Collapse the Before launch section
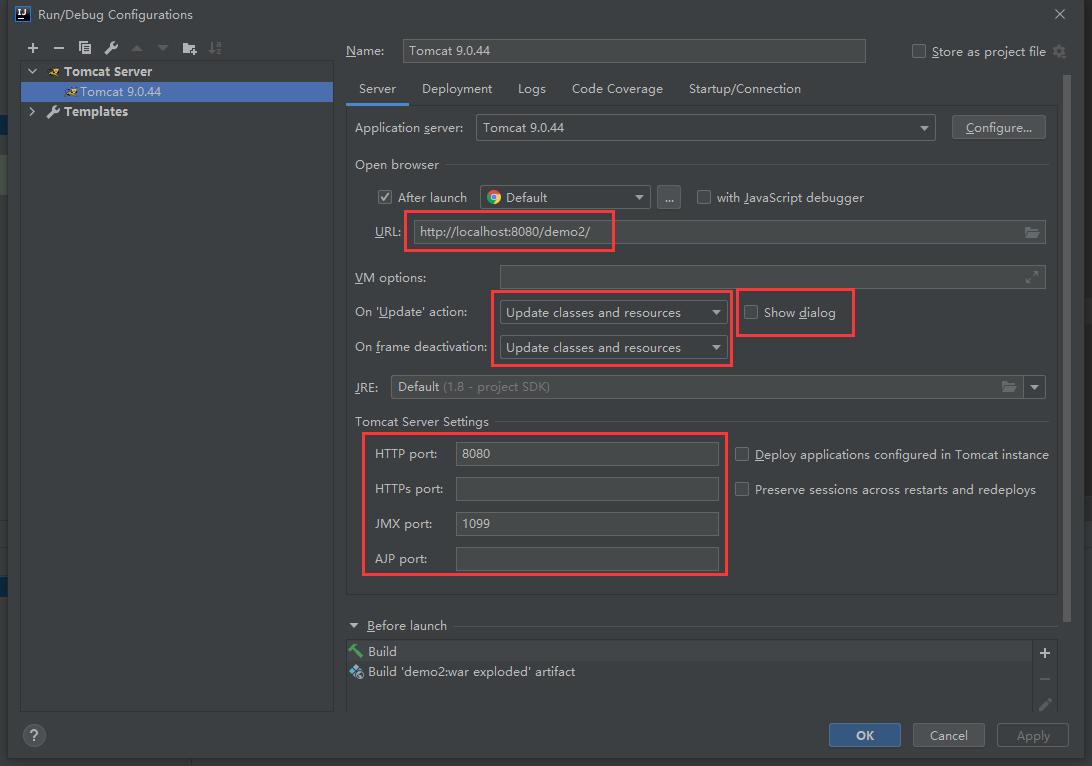 [354, 625]
